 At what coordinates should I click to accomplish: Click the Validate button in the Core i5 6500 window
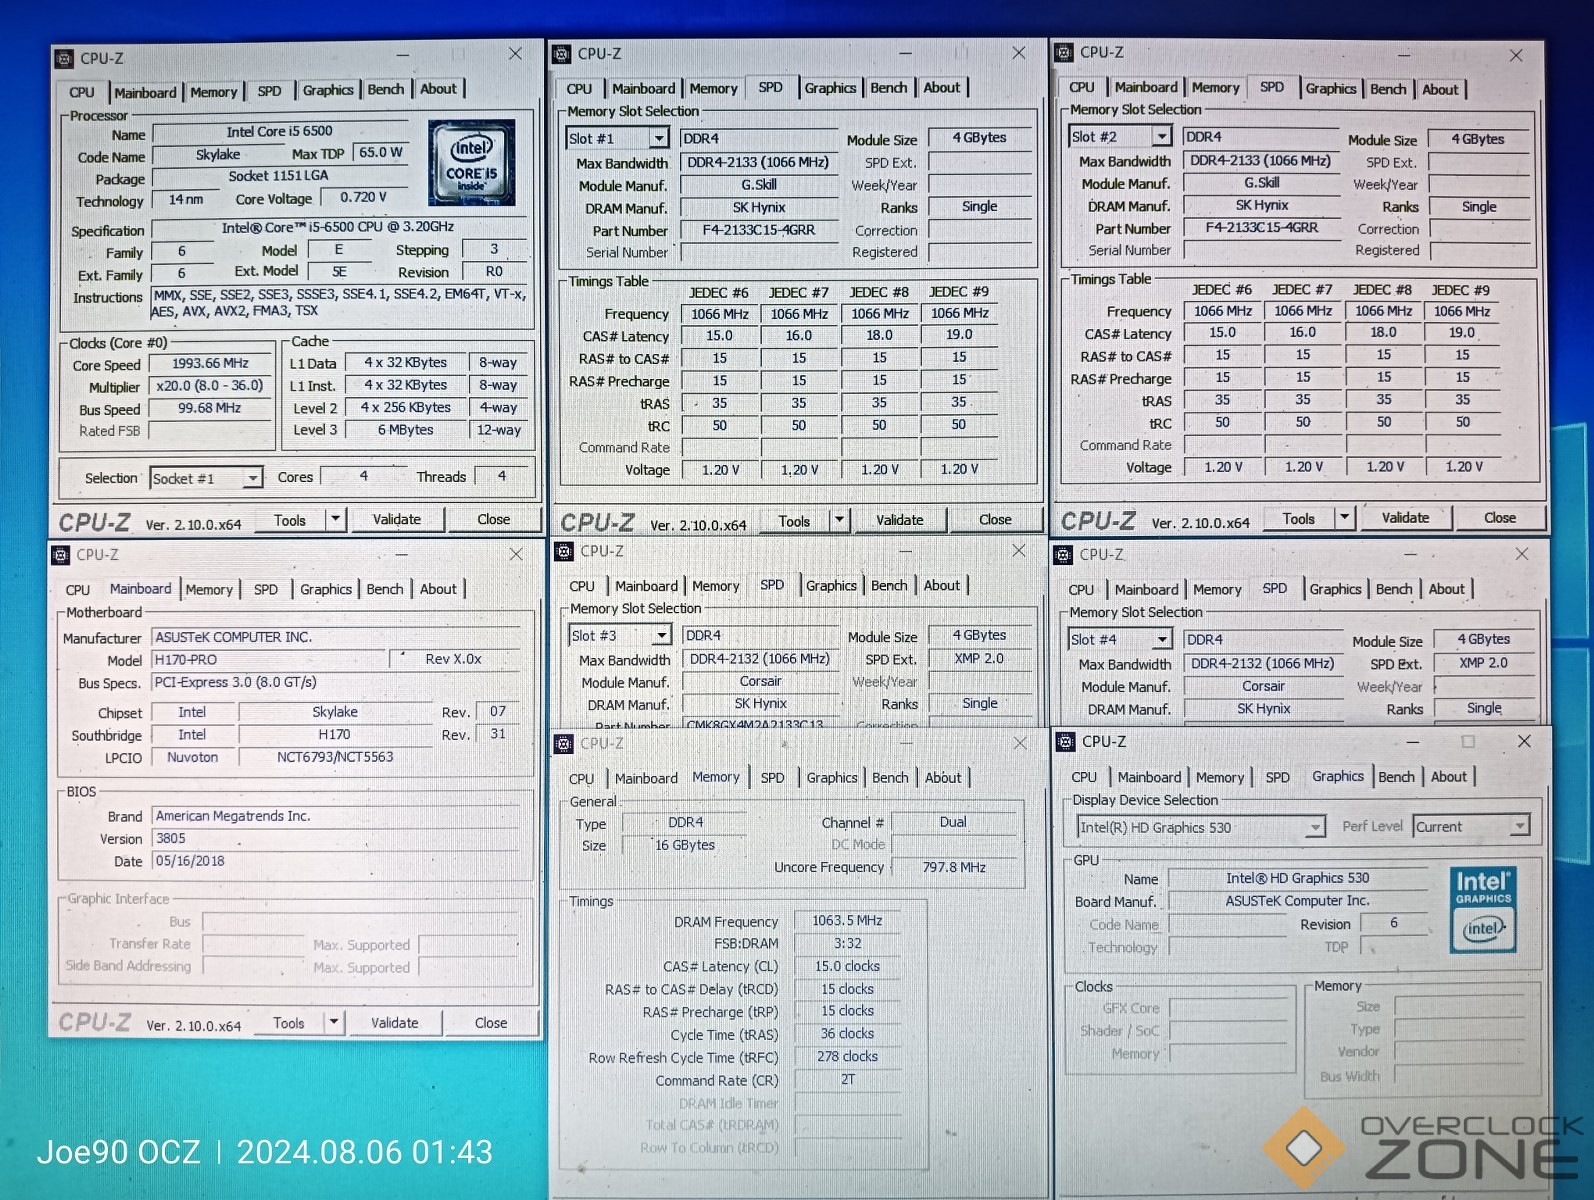tap(397, 519)
